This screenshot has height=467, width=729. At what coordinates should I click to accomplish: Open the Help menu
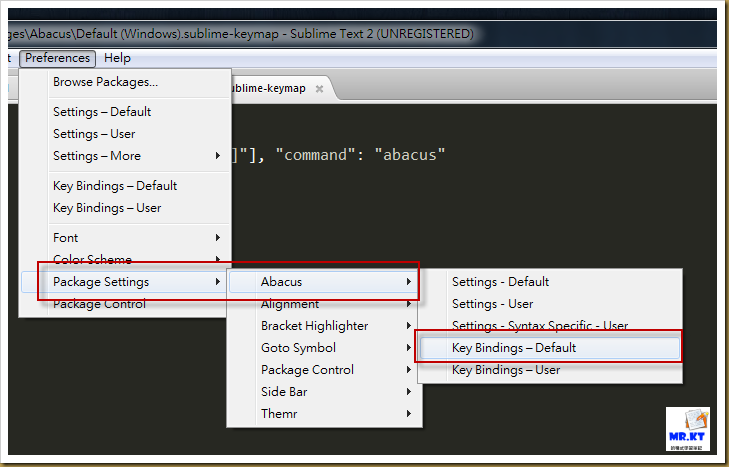tap(117, 58)
